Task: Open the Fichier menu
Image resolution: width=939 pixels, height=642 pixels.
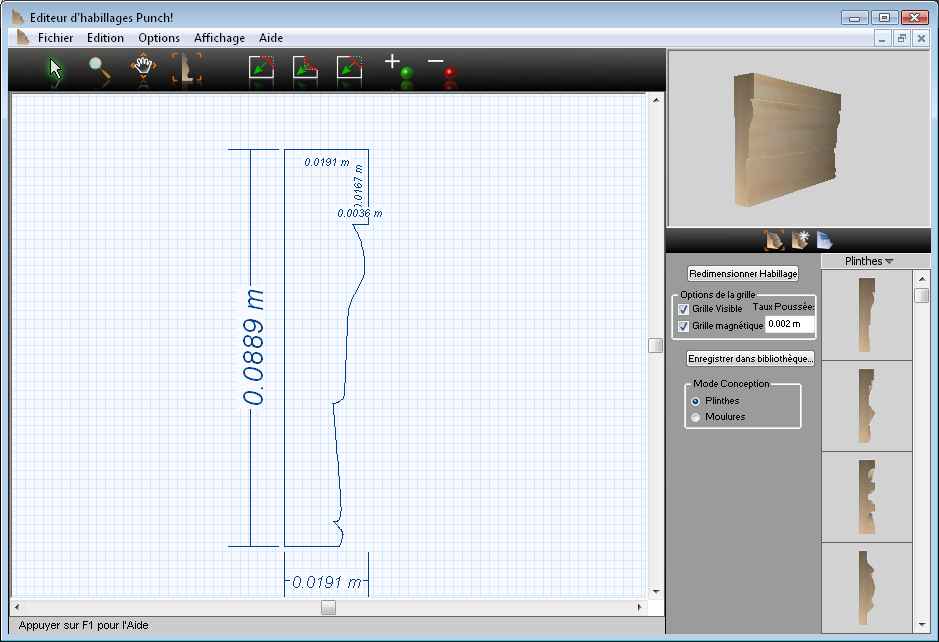Action: point(55,38)
